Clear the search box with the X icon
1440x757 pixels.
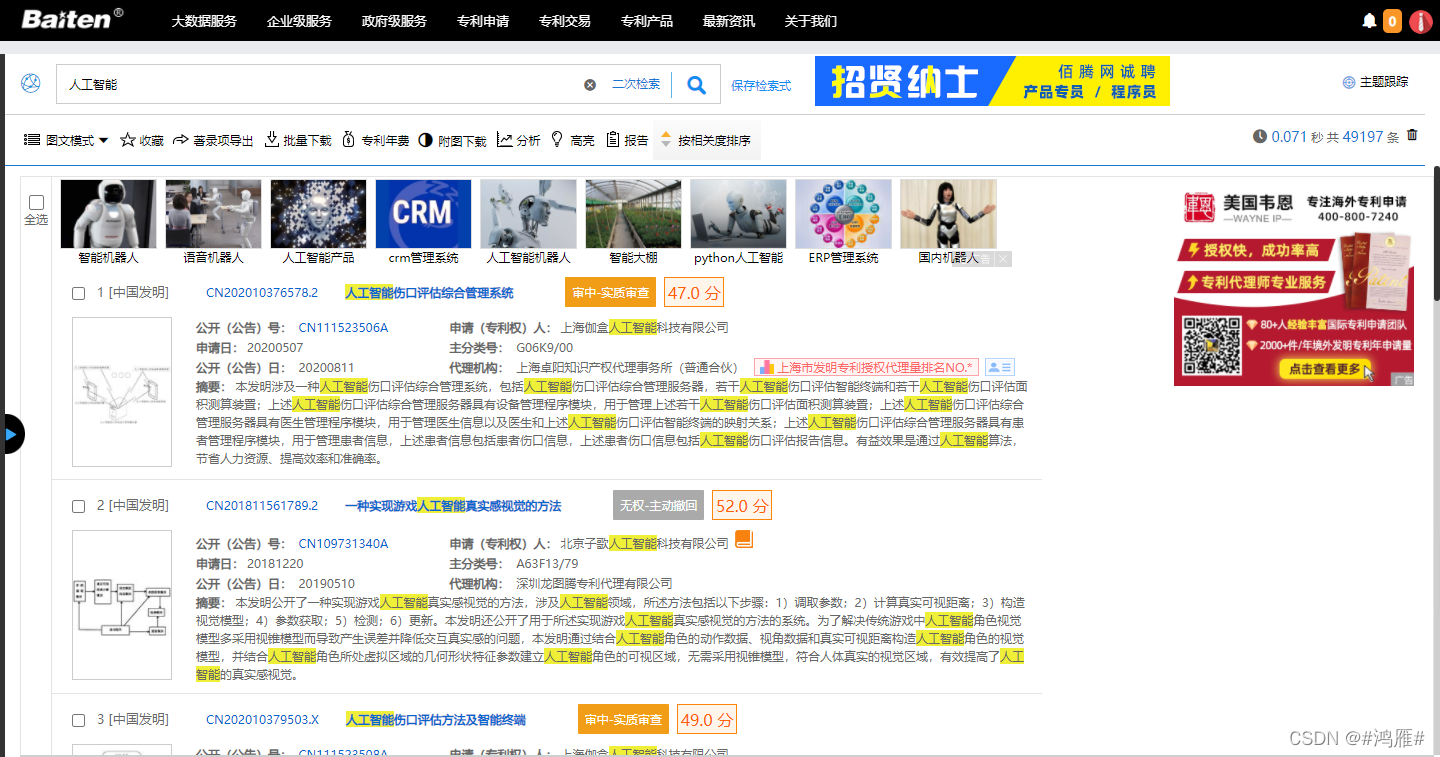(x=590, y=85)
